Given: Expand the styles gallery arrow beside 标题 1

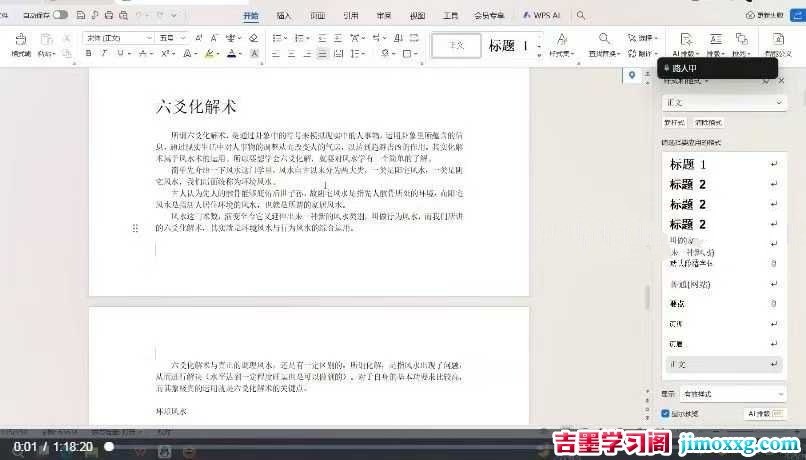Looking at the screenshot, I should pos(539,53).
